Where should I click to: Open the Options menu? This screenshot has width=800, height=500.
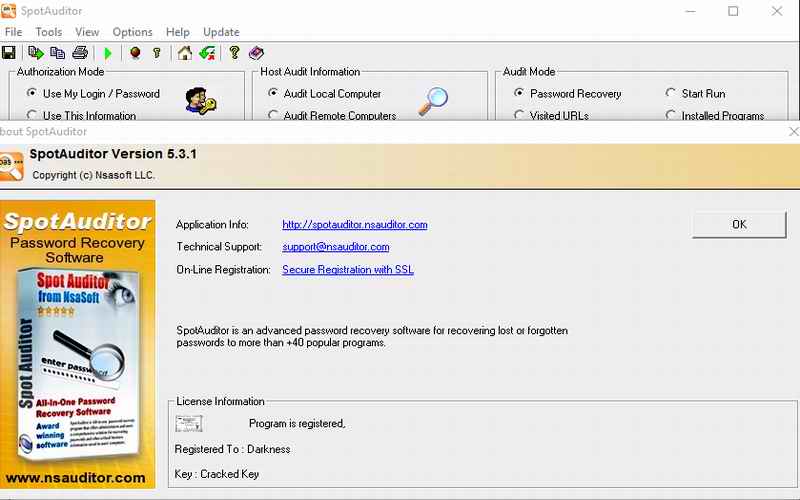132,32
